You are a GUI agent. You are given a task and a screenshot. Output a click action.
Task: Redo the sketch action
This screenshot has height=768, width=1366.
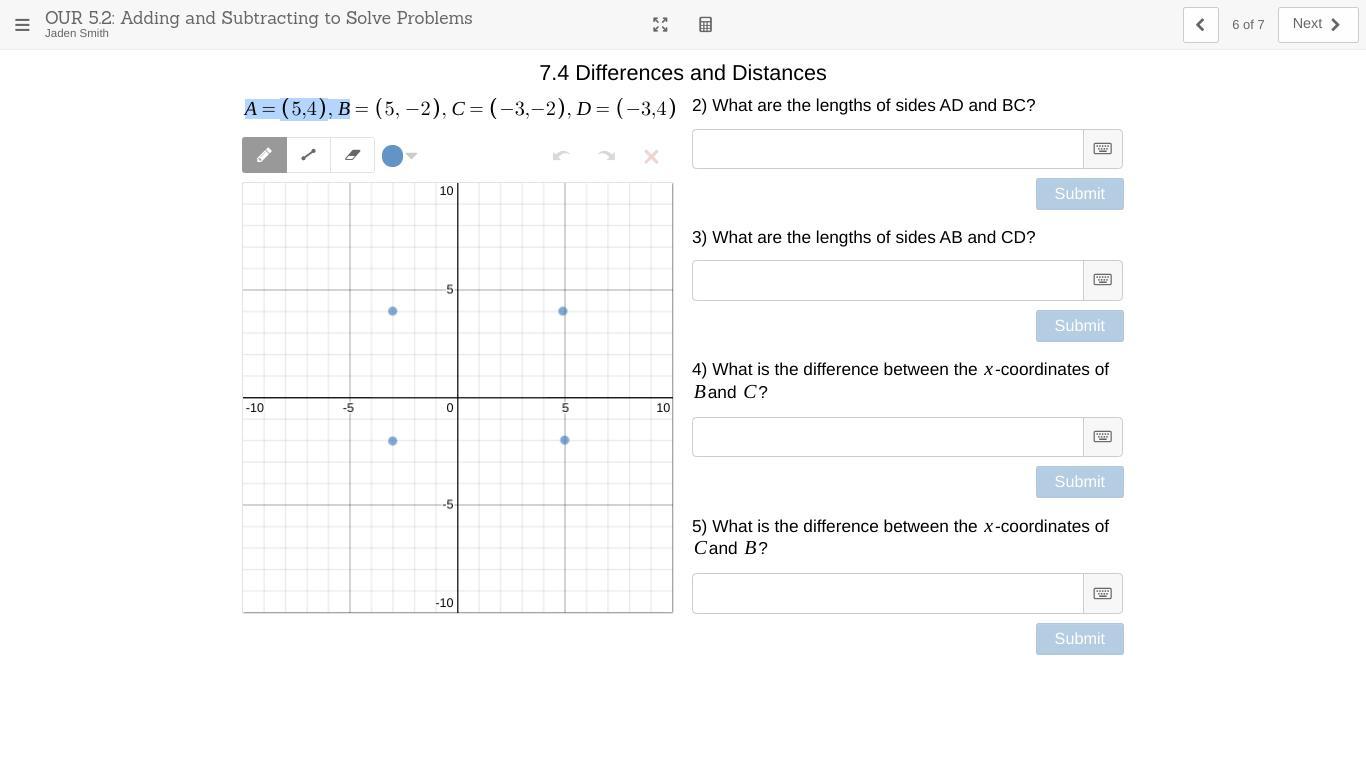606,156
